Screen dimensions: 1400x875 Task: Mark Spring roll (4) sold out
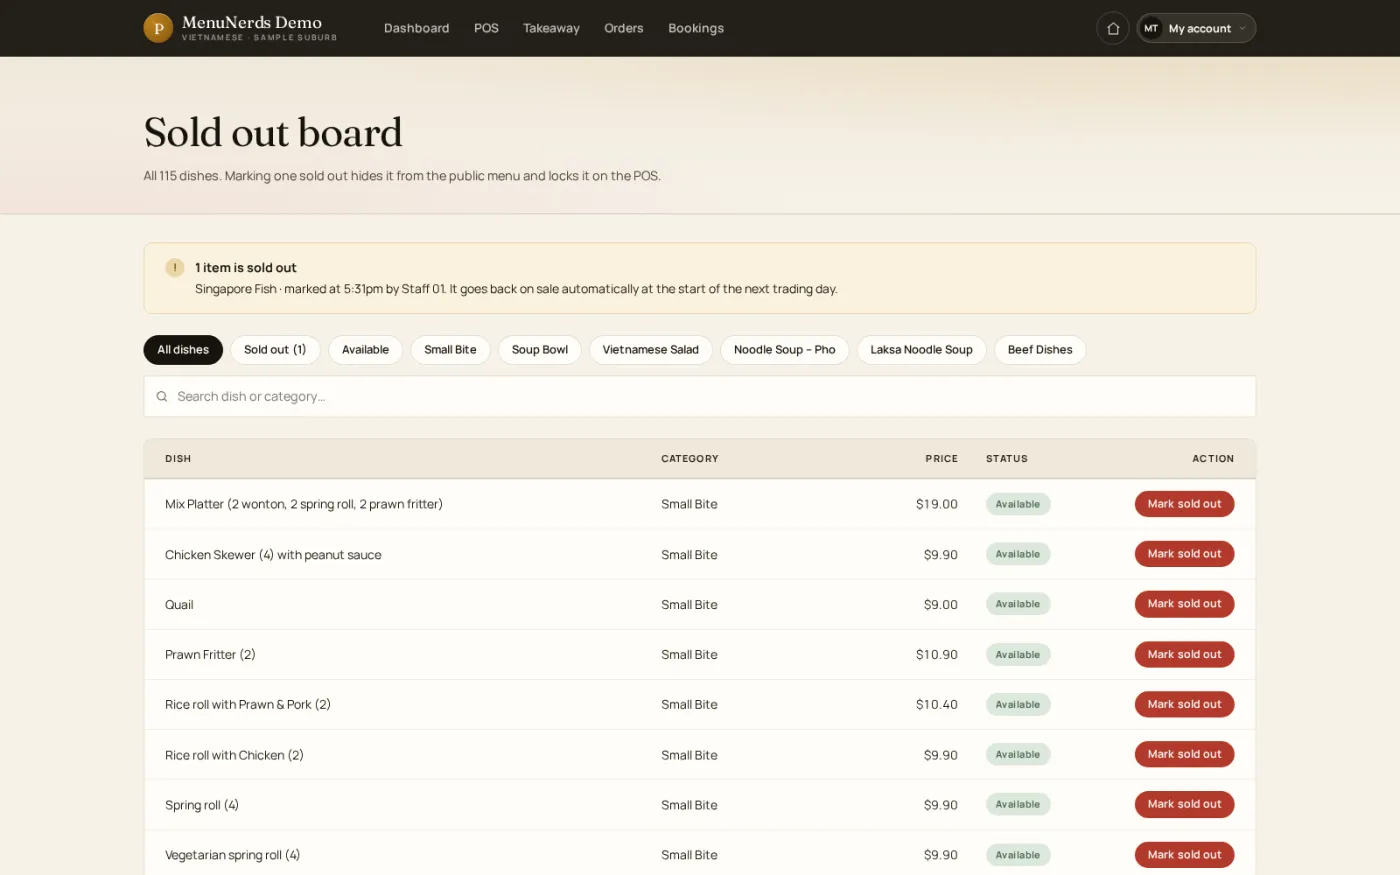click(x=1184, y=804)
